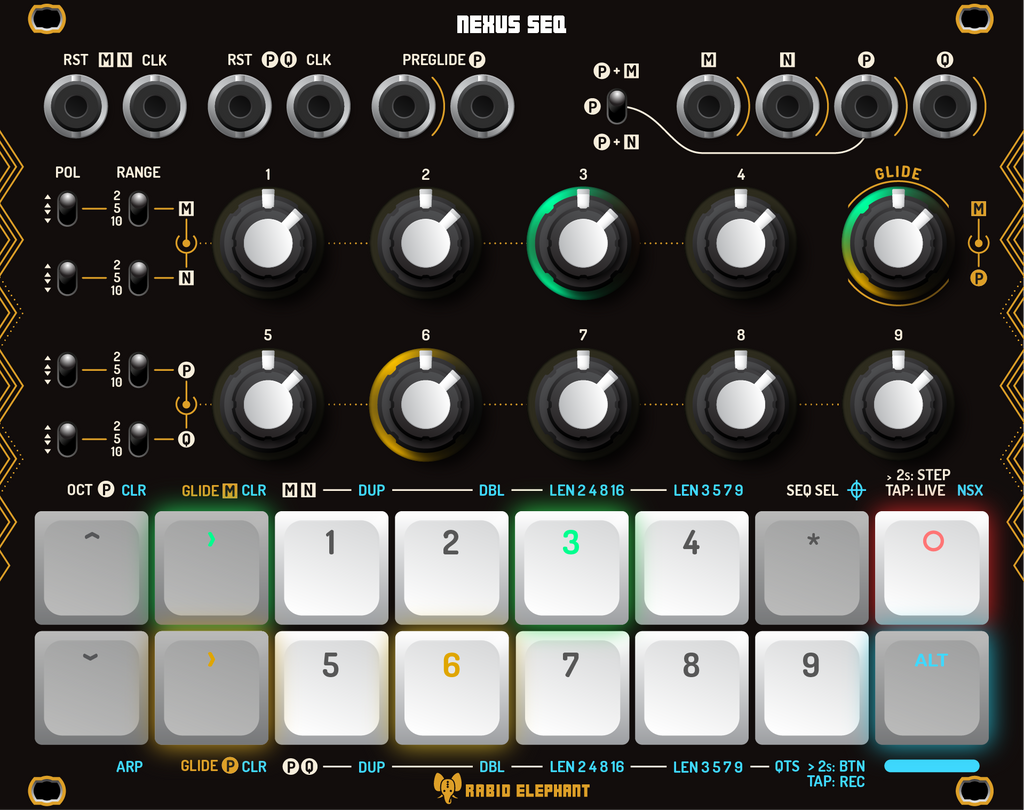This screenshot has width=1024, height=810.
Task: Click step knob 4
Action: click(x=741, y=243)
